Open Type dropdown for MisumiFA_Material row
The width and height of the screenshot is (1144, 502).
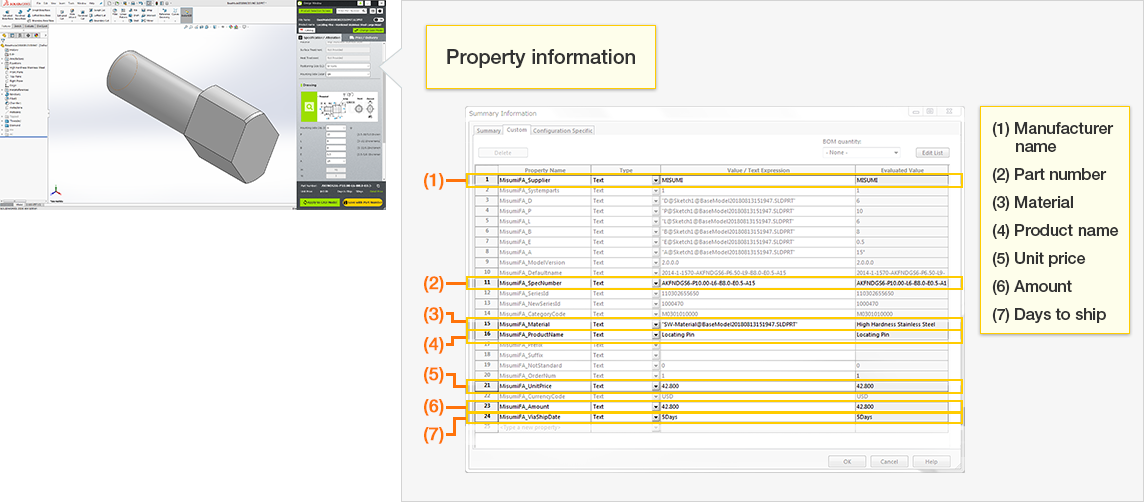656,323
